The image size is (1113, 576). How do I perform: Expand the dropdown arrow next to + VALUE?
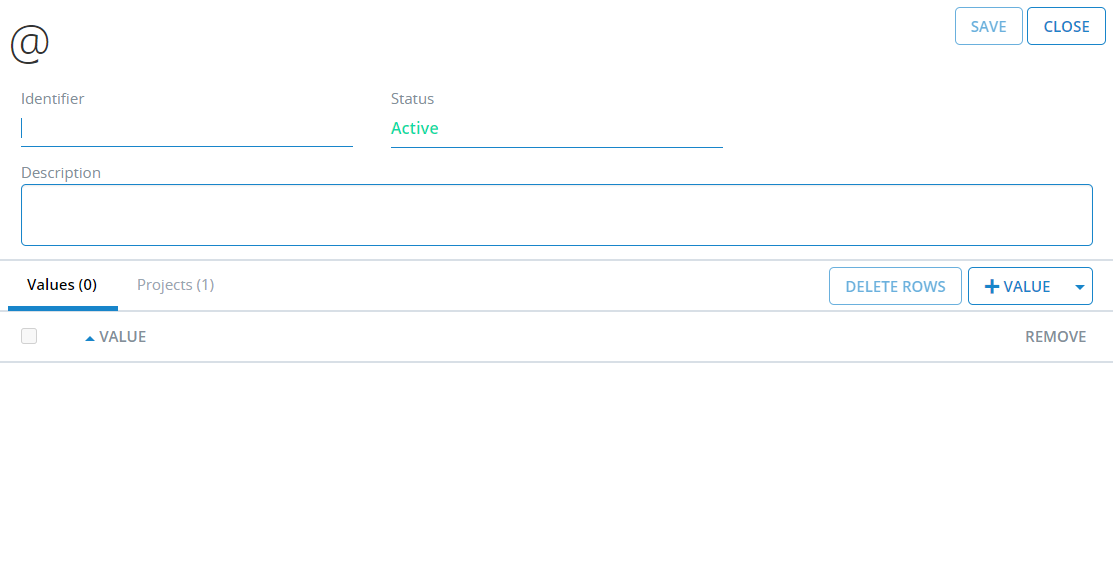pos(1080,287)
